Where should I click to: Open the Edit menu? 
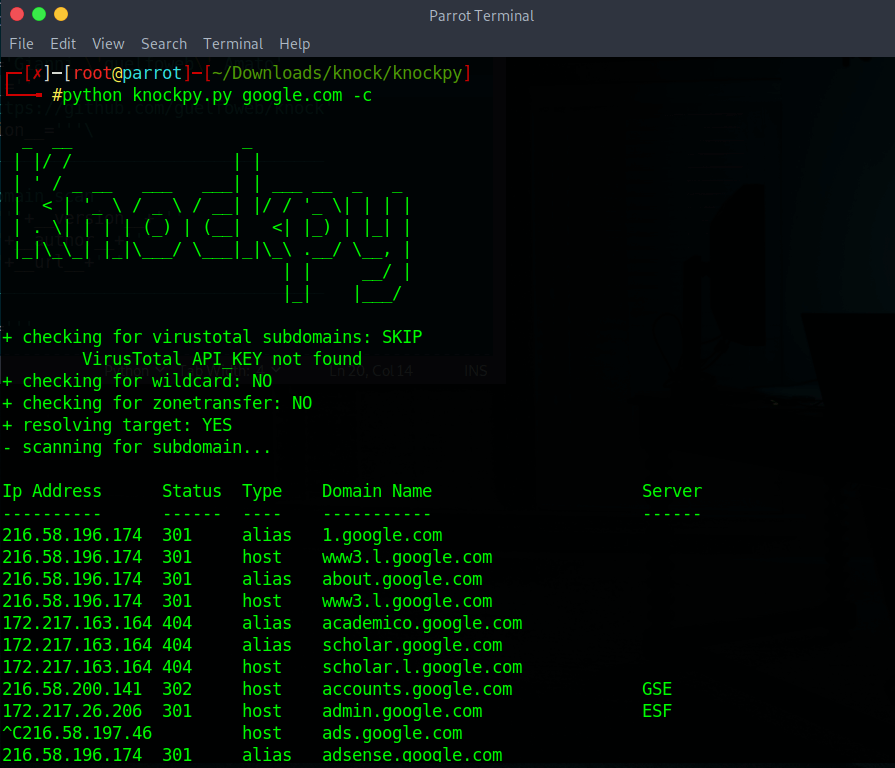(63, 44)
